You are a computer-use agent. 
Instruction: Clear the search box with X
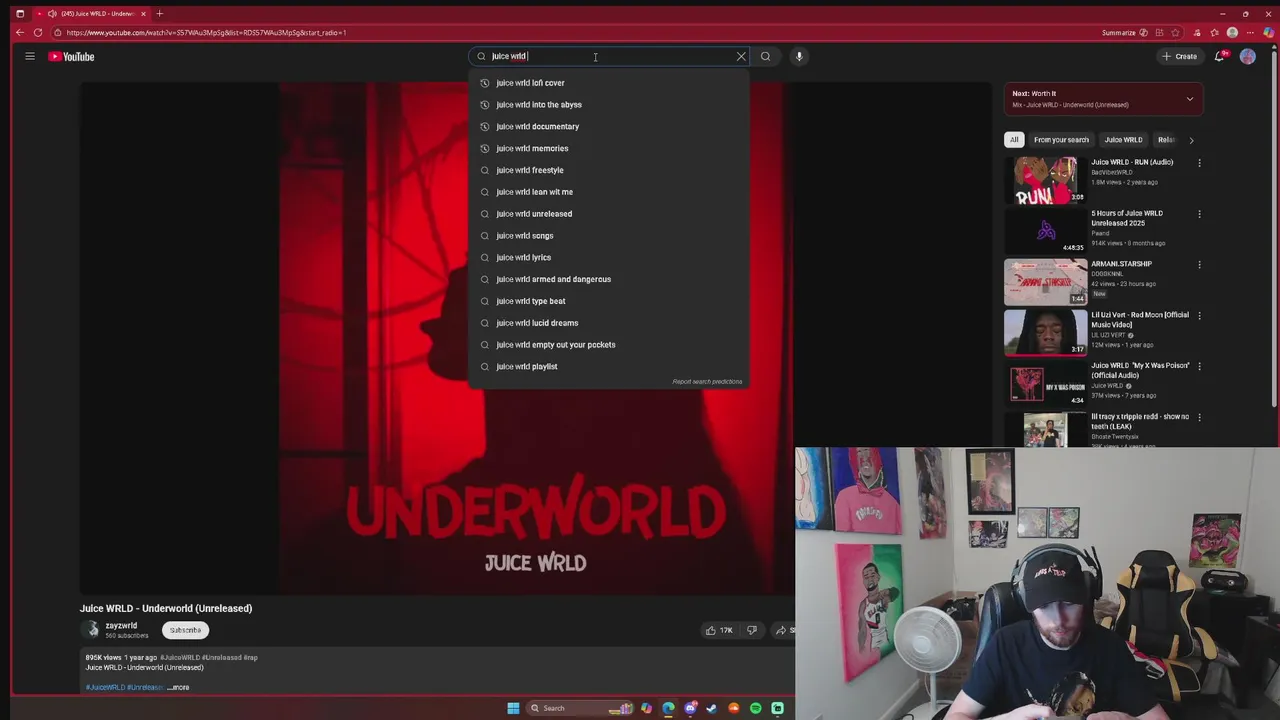tap(741, 56)
